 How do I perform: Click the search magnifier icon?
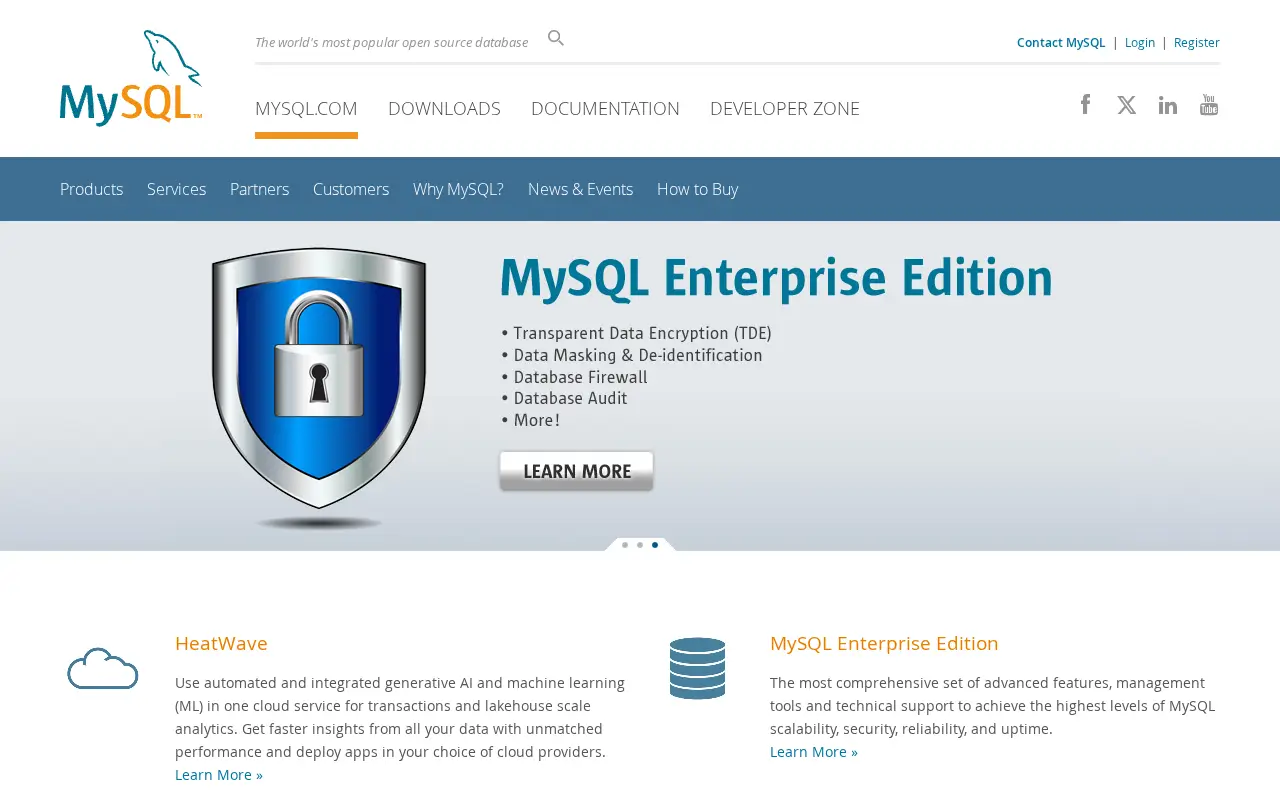(556, 38)
